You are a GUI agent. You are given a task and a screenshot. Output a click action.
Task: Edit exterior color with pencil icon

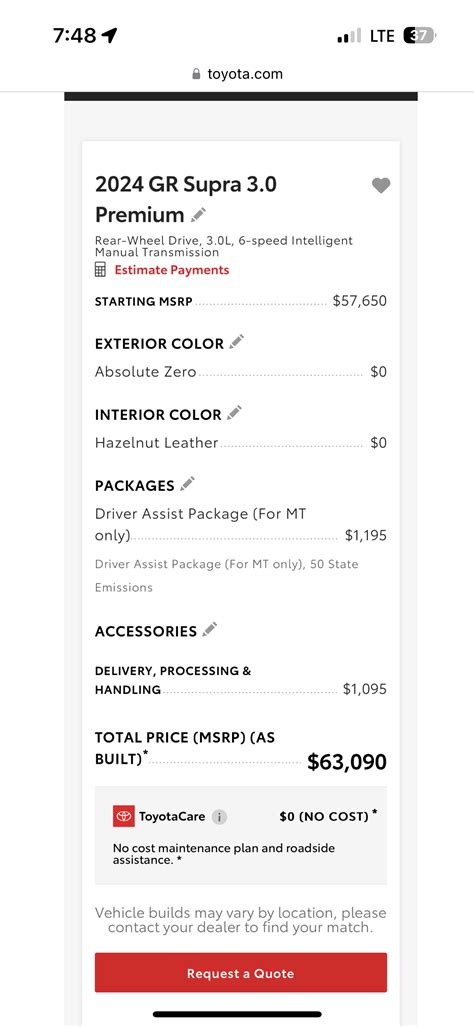(236, 341)
